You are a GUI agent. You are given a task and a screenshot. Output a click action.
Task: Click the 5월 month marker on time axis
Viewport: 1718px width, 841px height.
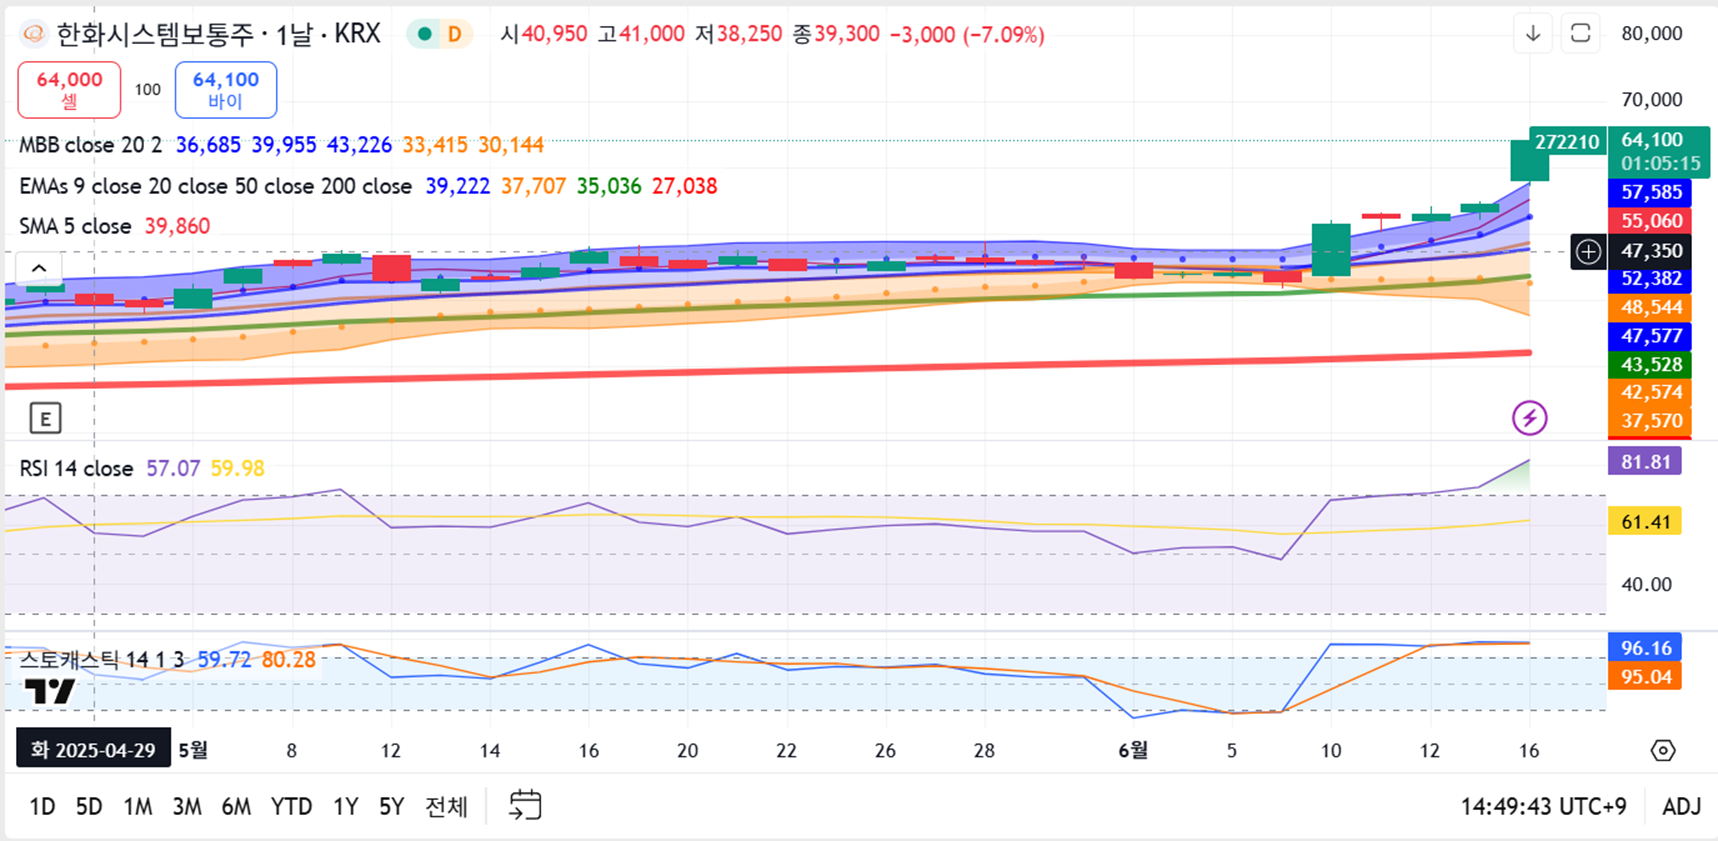tap(193, 750)
